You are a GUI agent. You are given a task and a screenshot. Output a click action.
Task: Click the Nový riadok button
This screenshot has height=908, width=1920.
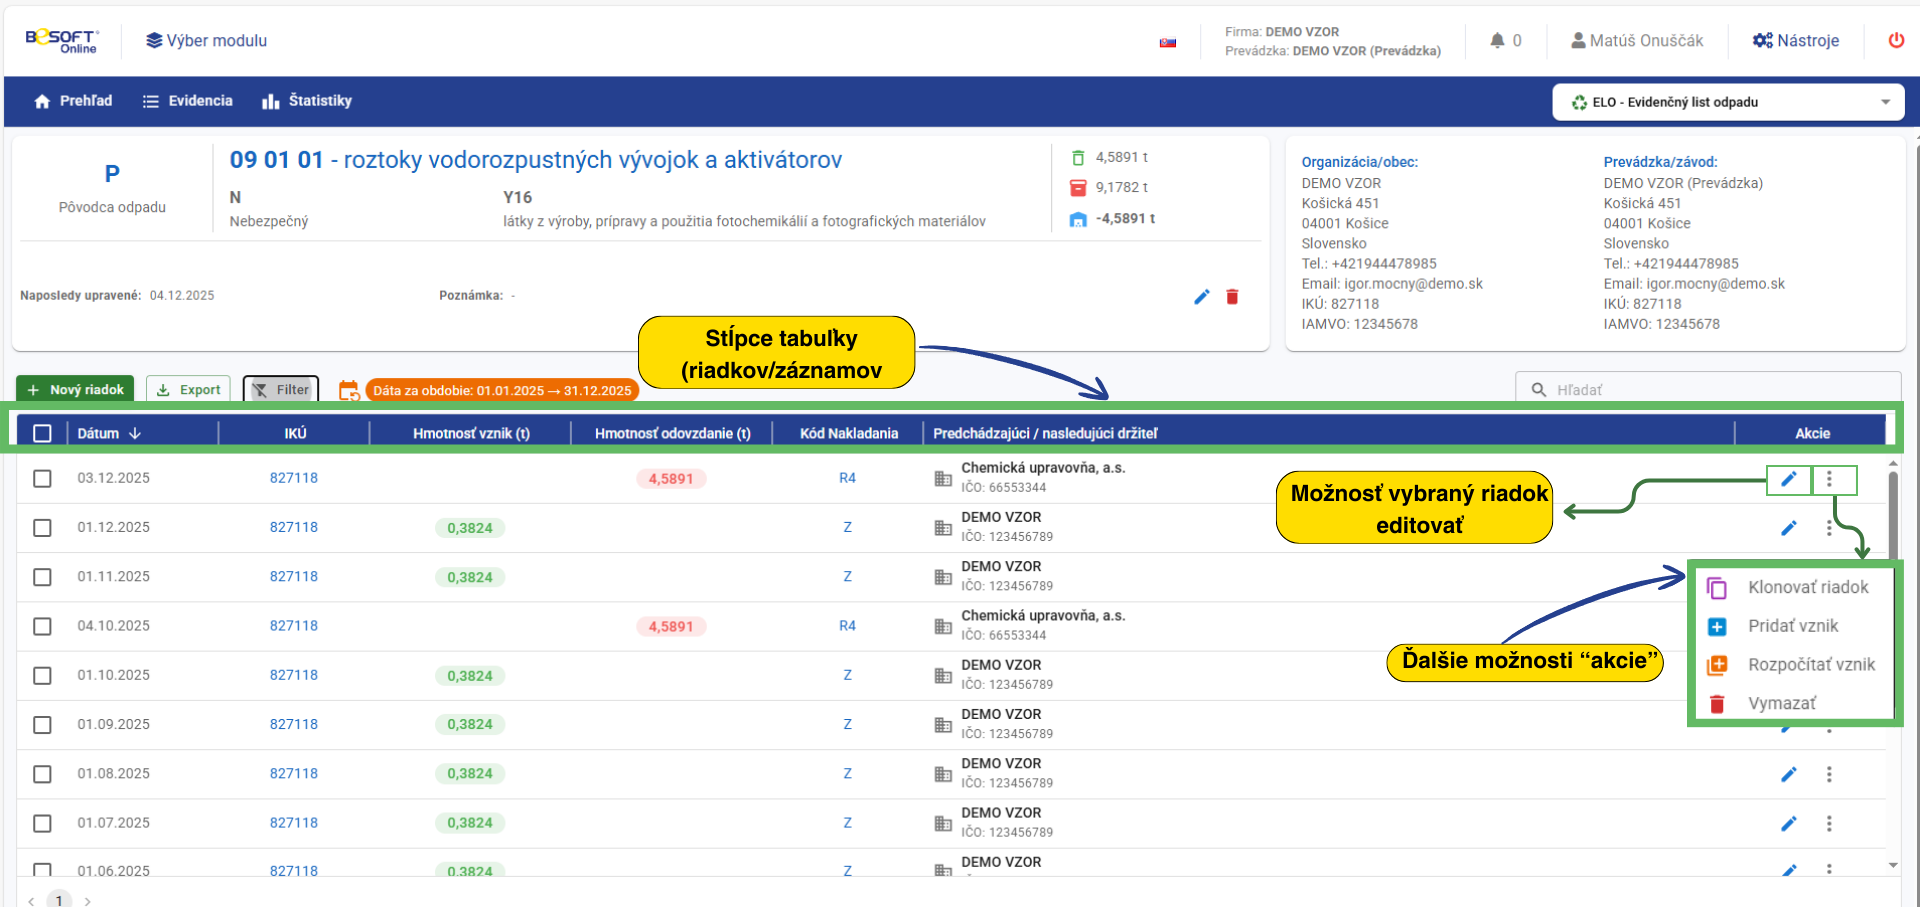click(x=76, y=390)
